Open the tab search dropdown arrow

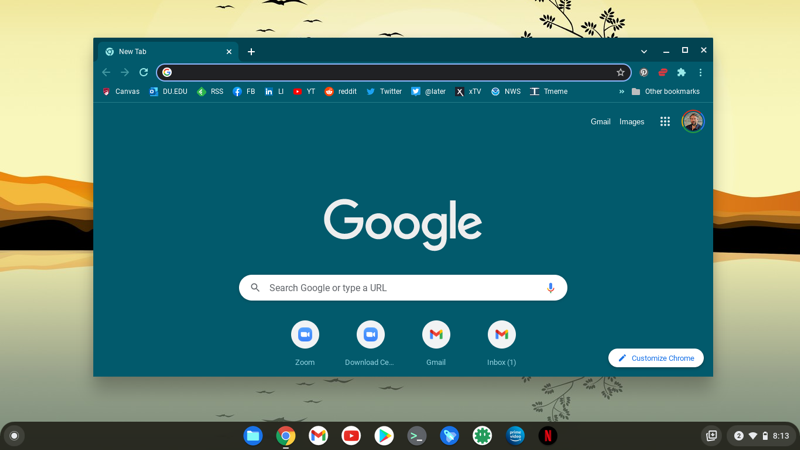(644, 52)
